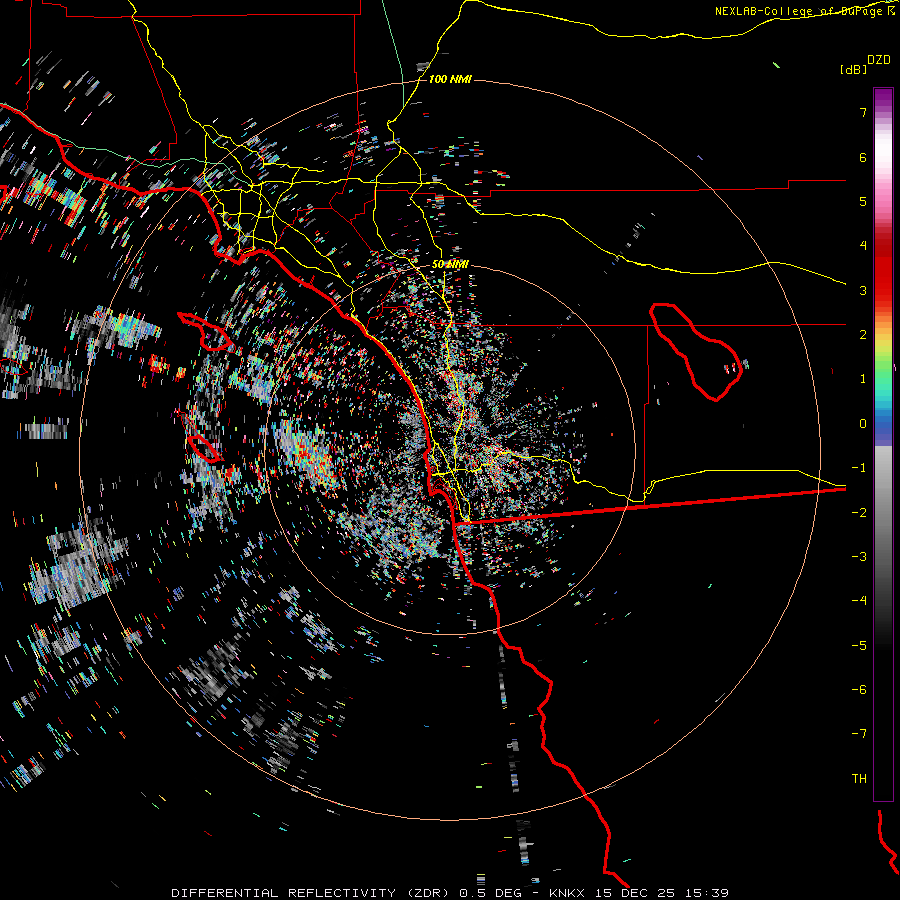Click the Salton Sea red outline
Image resolution: width=900 pixels, height=900 pixels.
696,351
